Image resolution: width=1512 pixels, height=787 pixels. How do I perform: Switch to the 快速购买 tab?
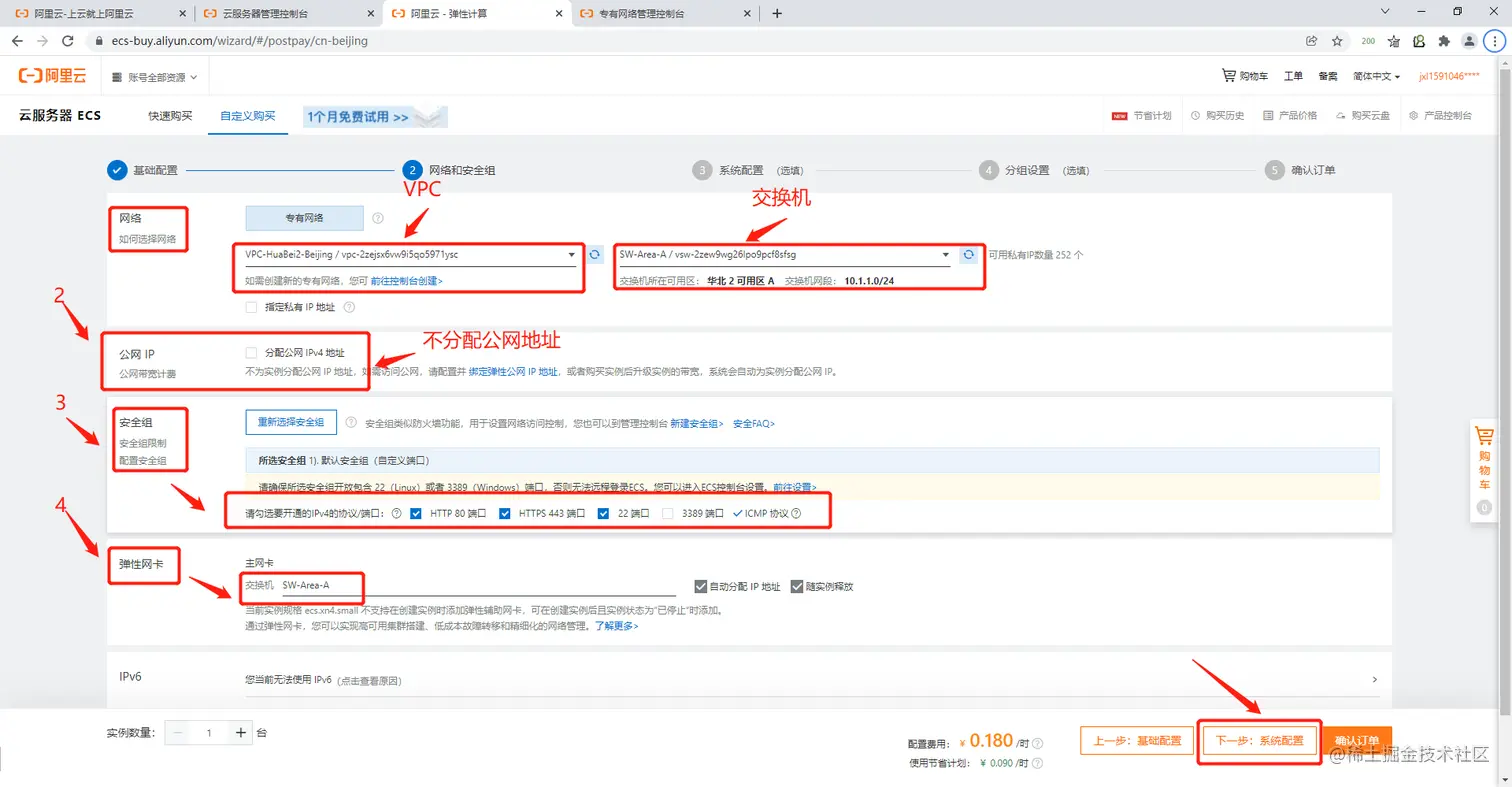(x=170, y=116)
